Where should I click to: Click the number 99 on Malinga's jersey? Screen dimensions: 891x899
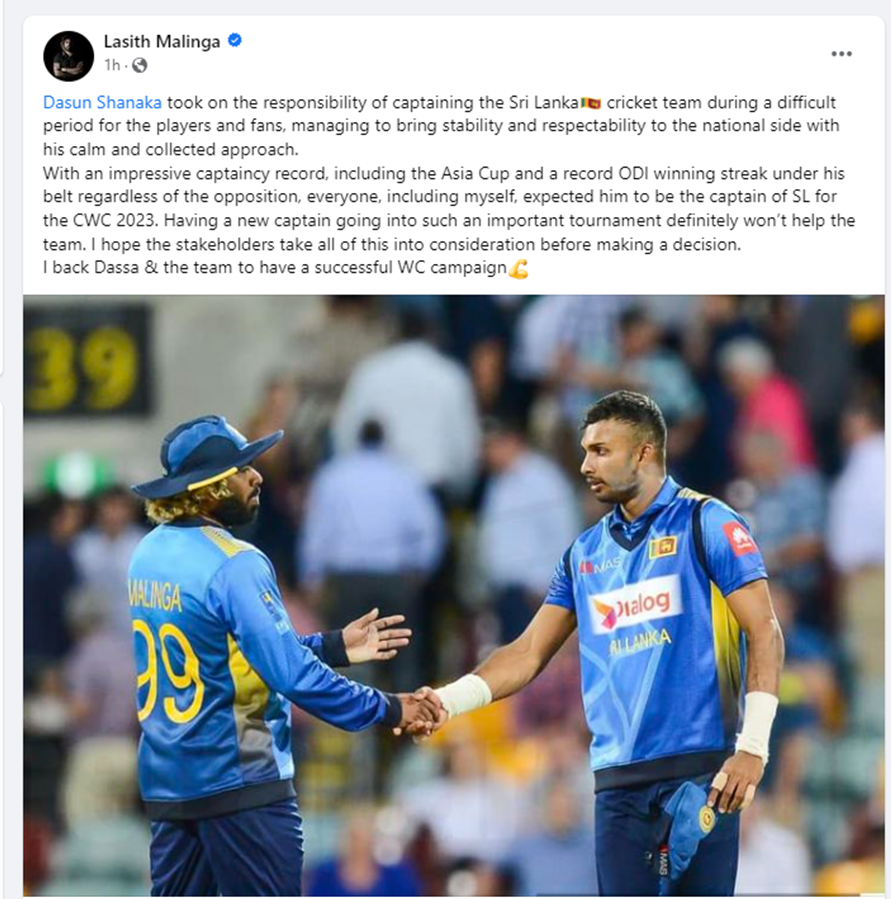[x=167, y=671]
